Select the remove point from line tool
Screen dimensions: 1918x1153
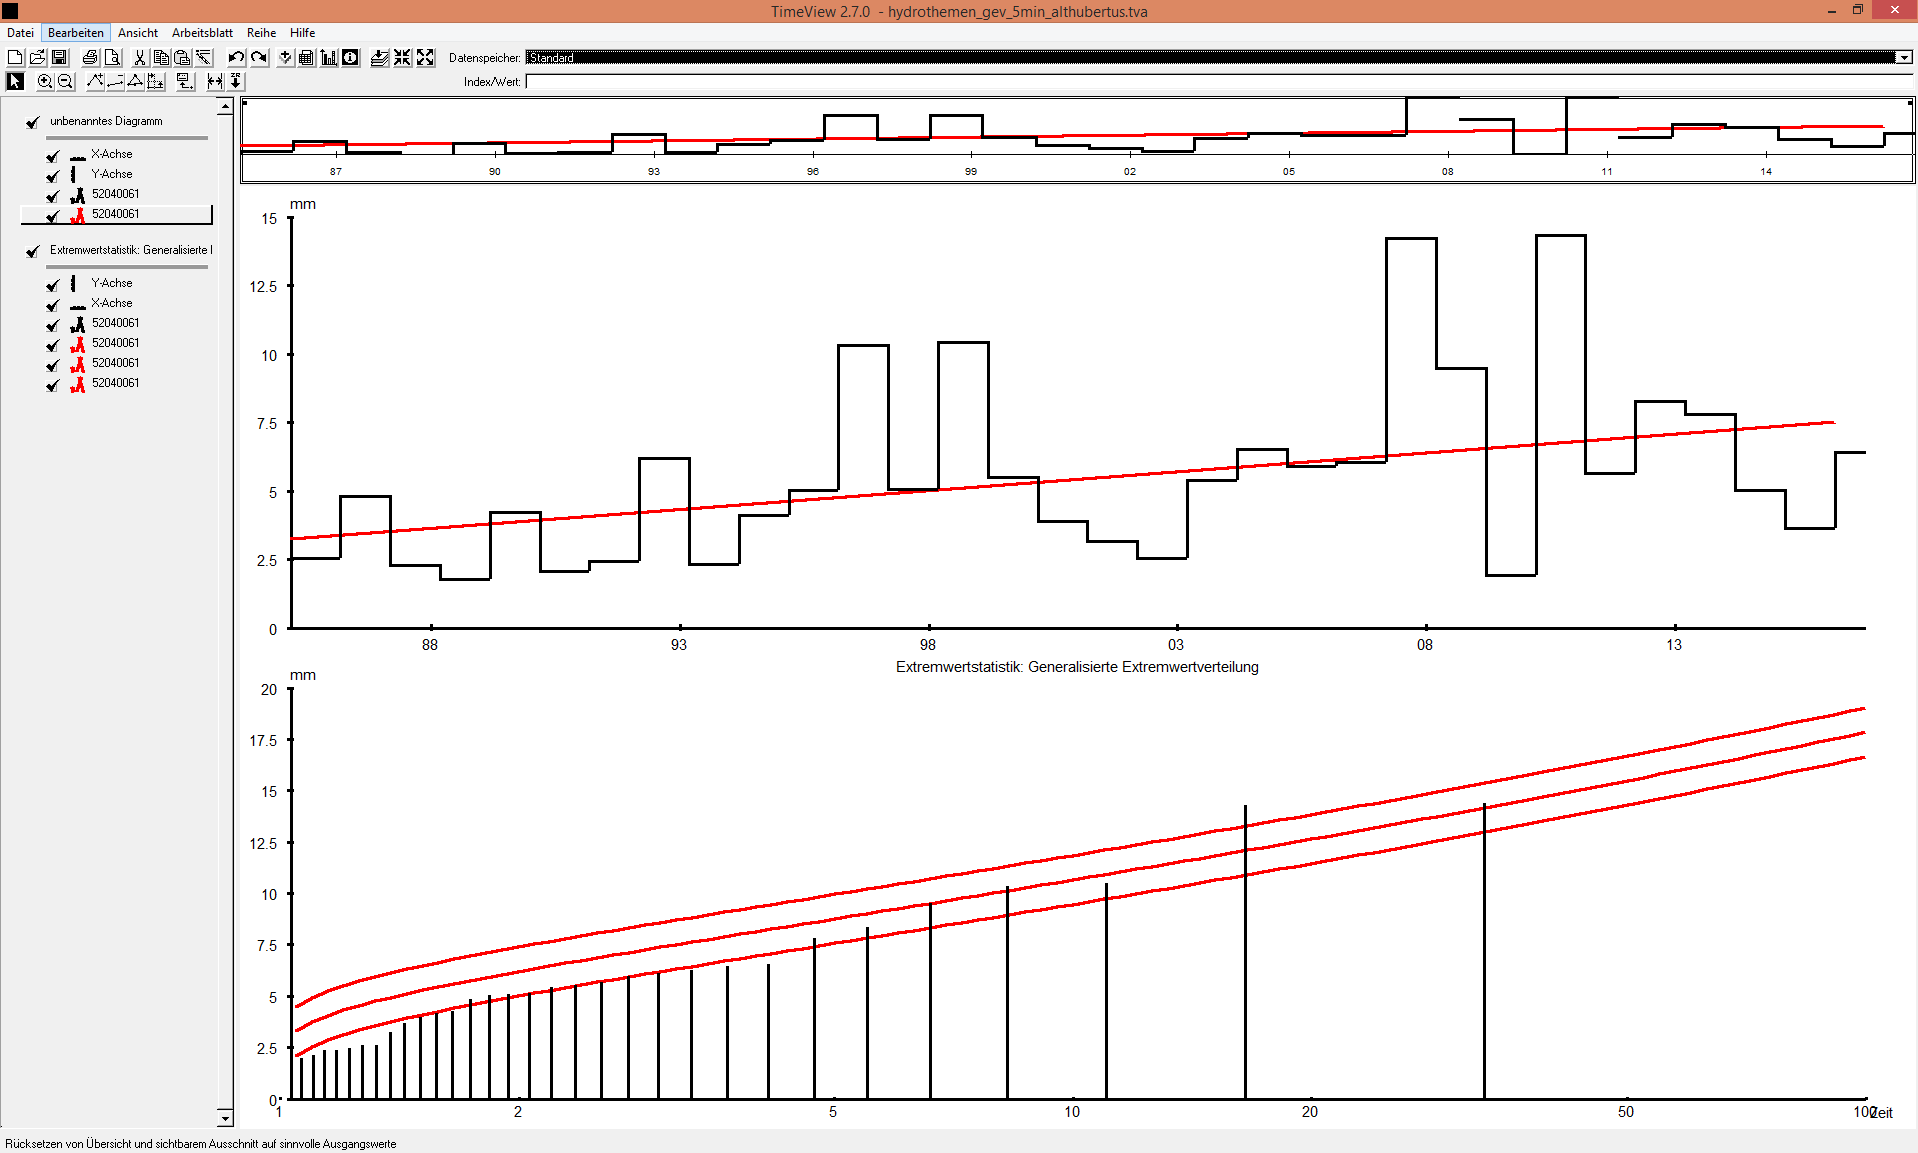coord(115,82)
